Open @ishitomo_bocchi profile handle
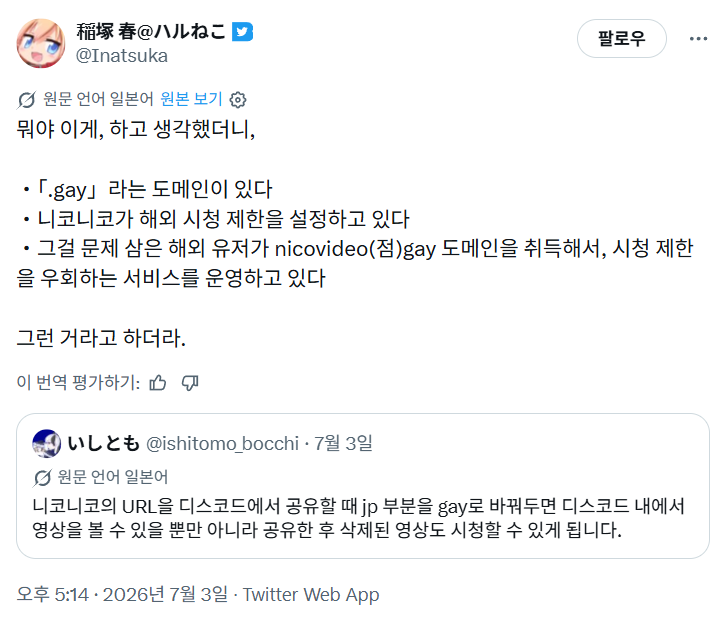The image size is (726, 626). pos(222,444)
